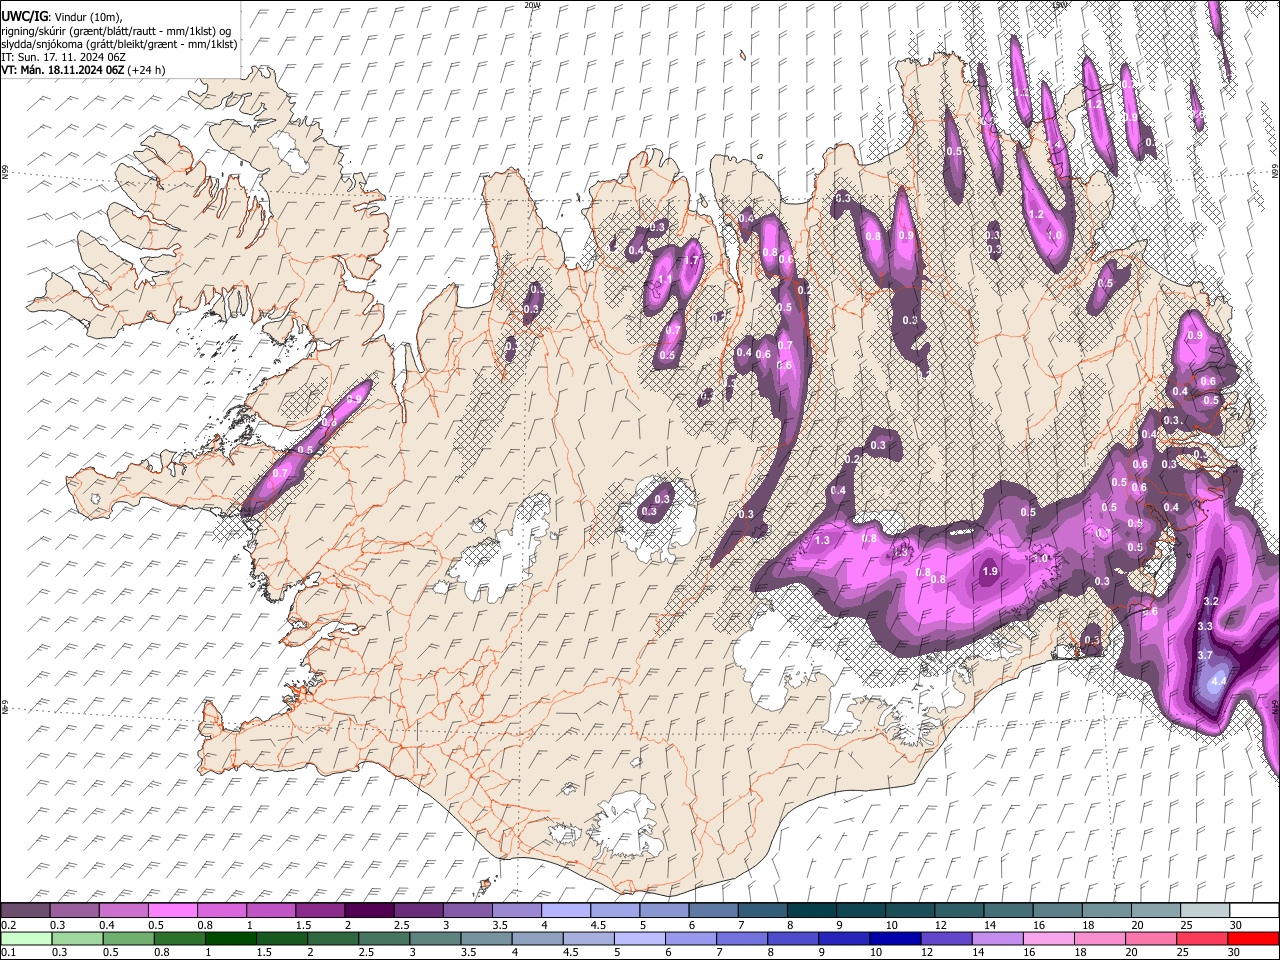The width and height of the screenshot is (1280, 960).
Task: Pick the darkest purple swatch labeled 2
Action: [368, 911]
